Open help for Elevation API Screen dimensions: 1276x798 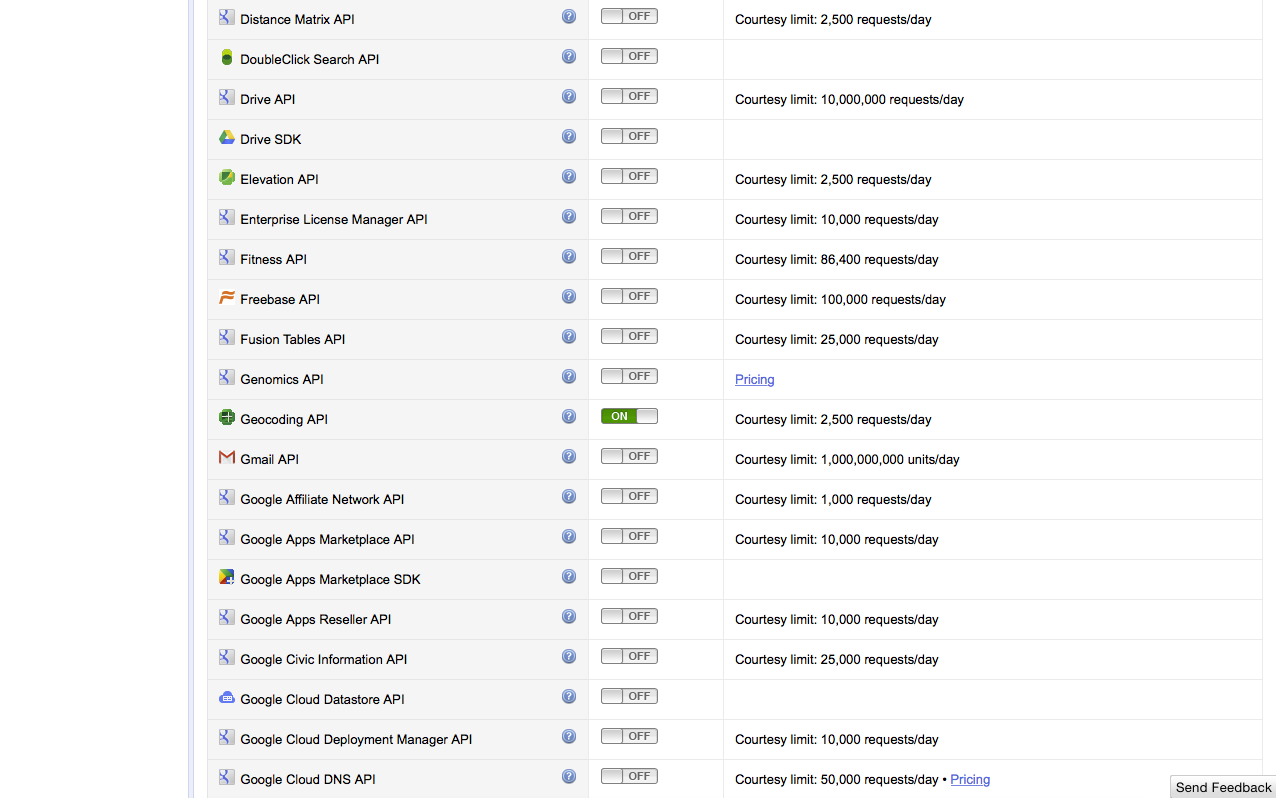569,176
